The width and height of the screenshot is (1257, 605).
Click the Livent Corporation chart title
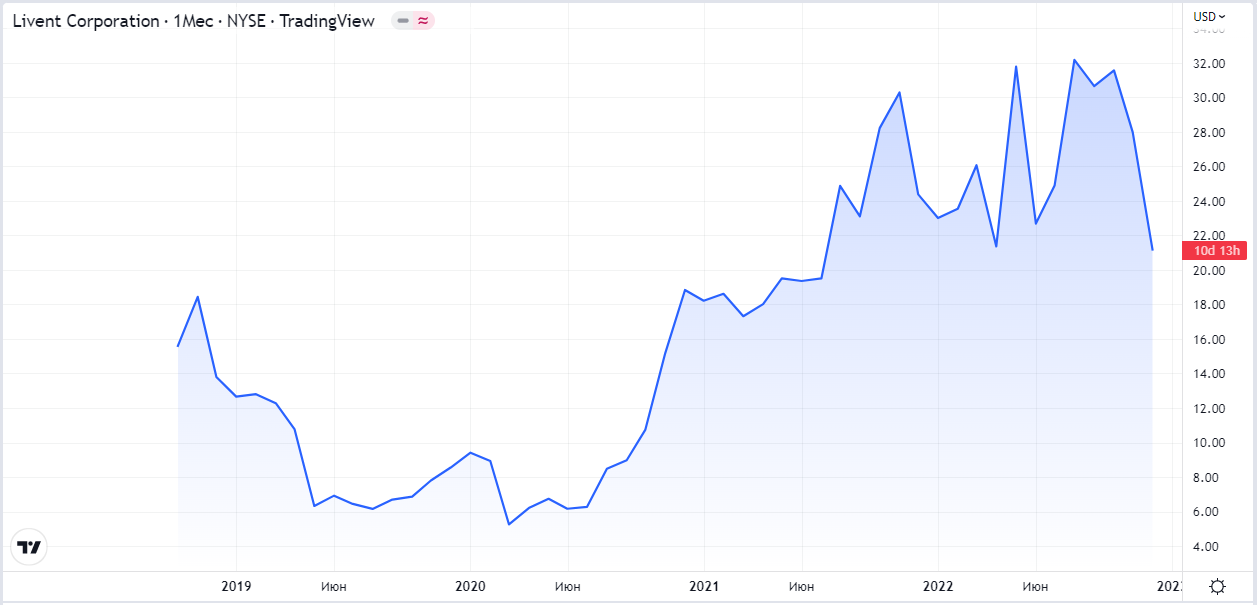click(193, 21)
